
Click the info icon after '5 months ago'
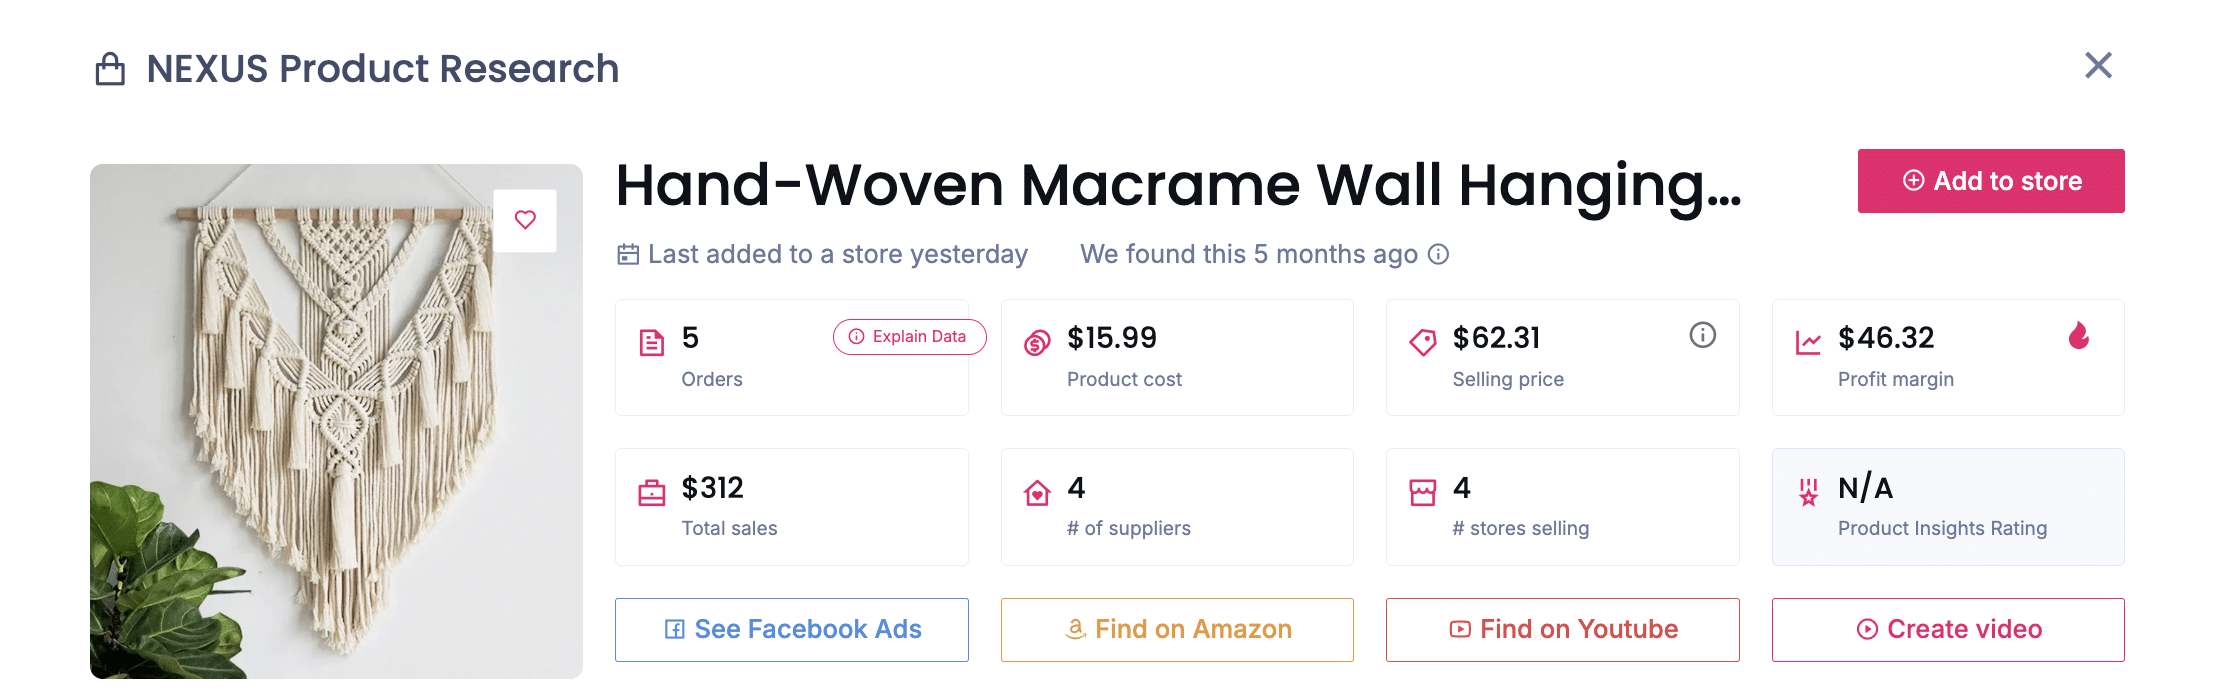point(1438,254)
